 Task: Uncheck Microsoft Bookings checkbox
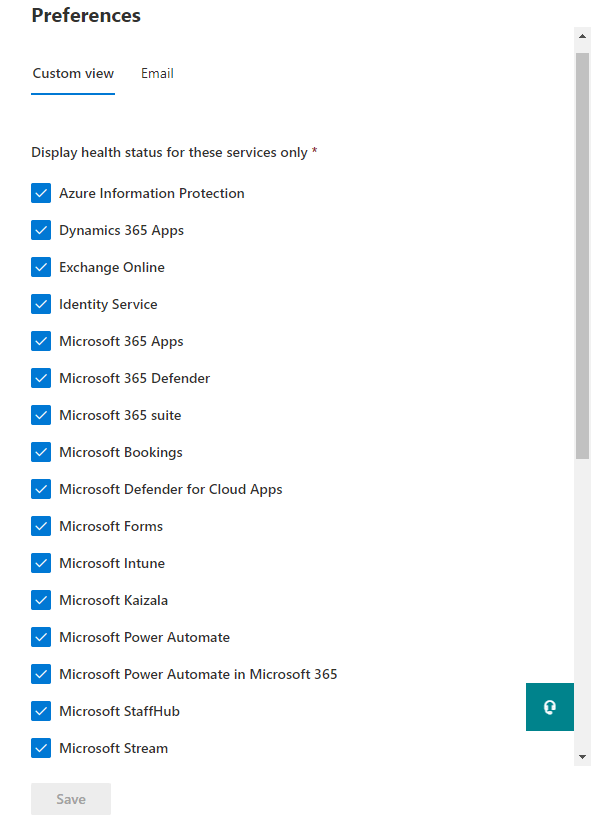coord(41,452)
